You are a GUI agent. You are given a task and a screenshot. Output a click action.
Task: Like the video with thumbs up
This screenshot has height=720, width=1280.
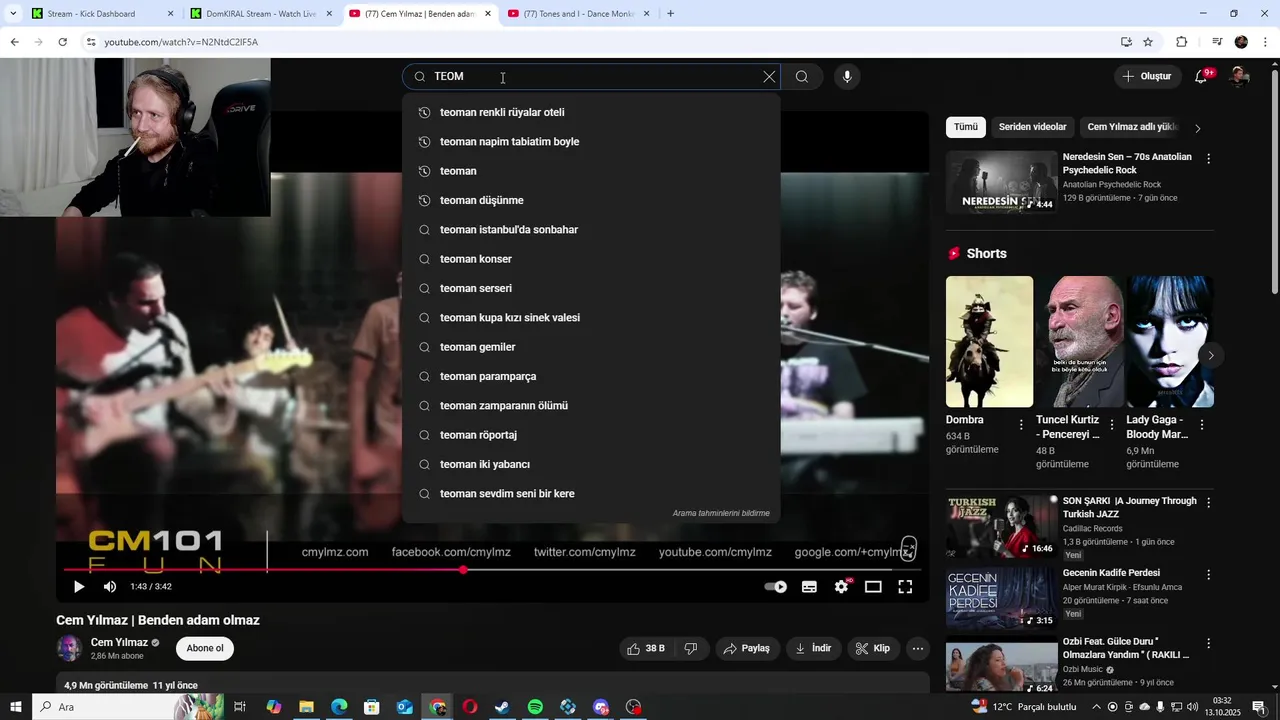pos(645,649)
